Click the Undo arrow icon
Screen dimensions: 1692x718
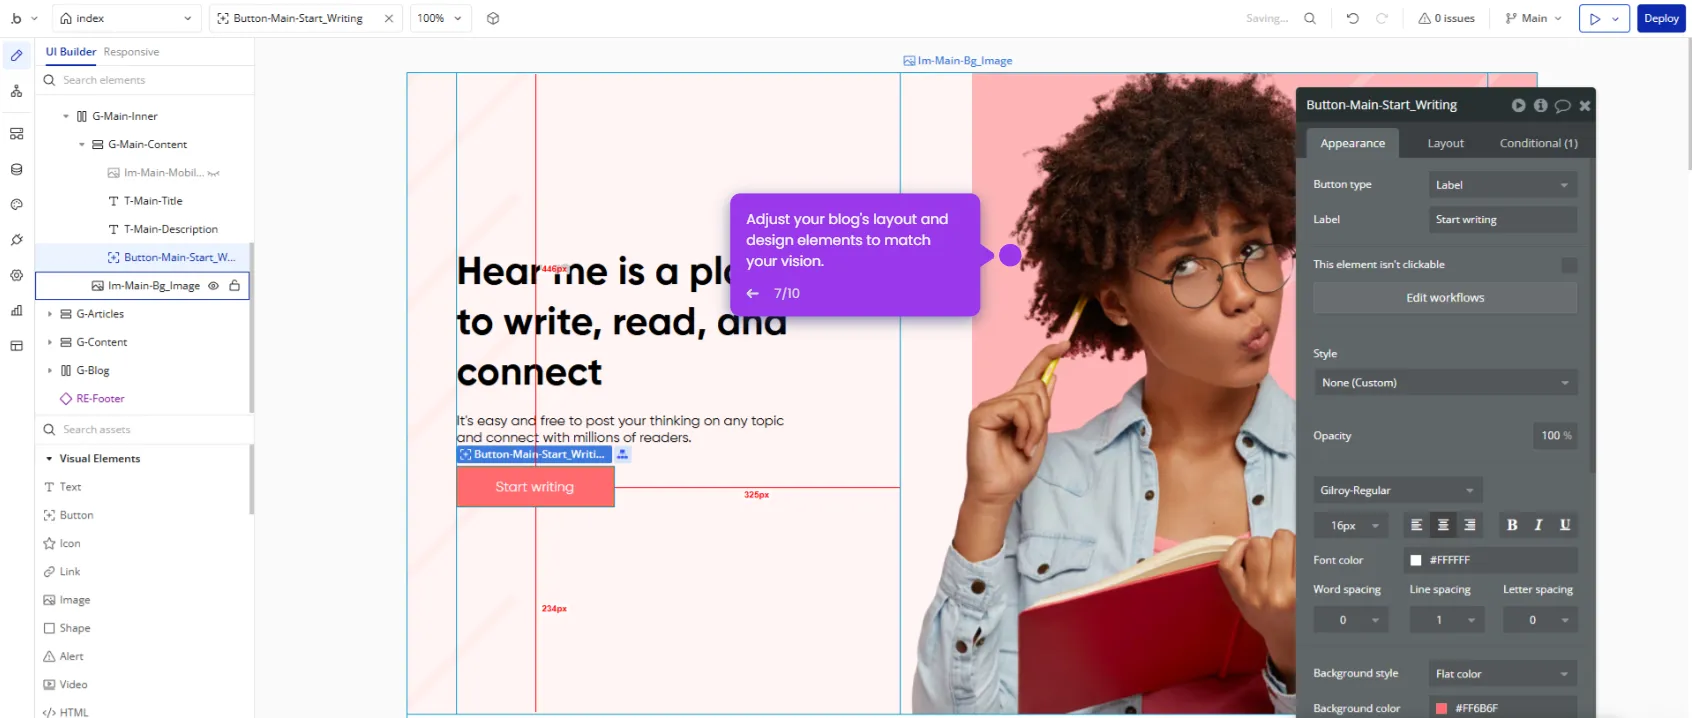tap(1353, 18)
